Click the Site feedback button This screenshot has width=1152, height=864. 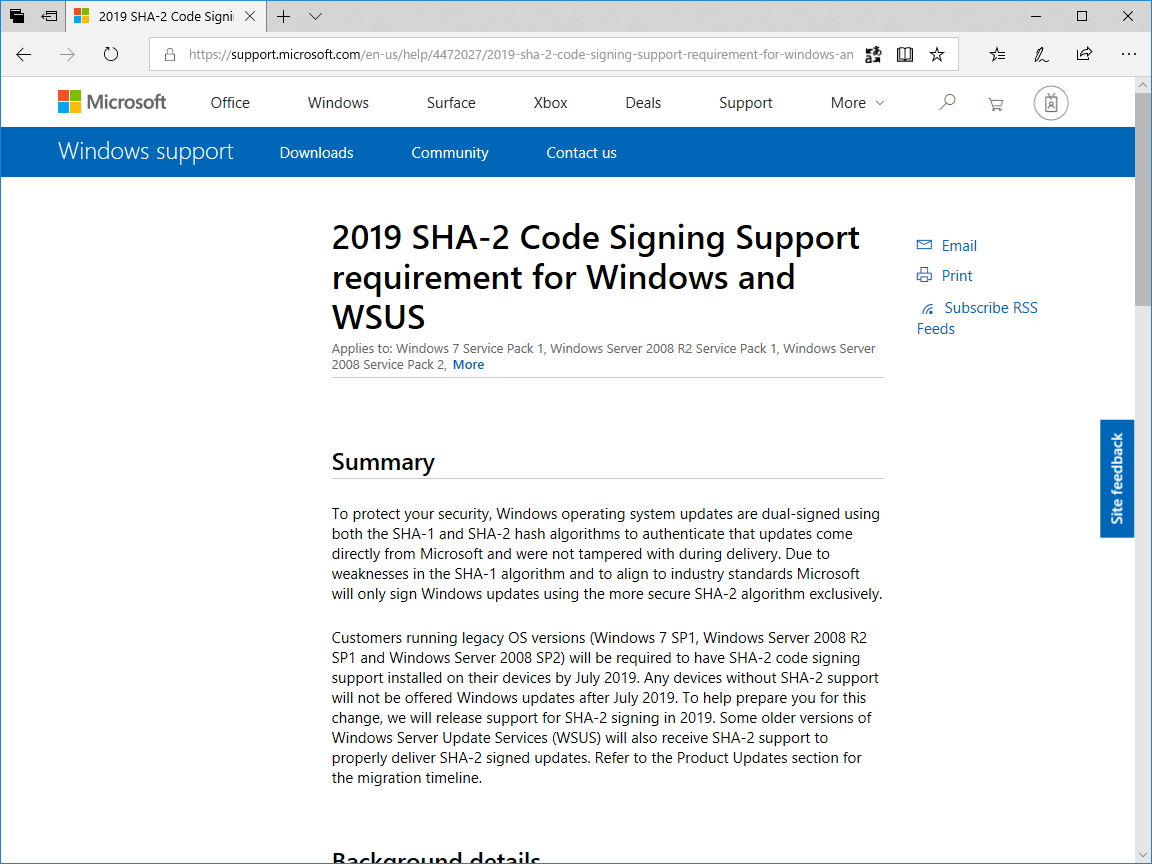coord(1117,478)
